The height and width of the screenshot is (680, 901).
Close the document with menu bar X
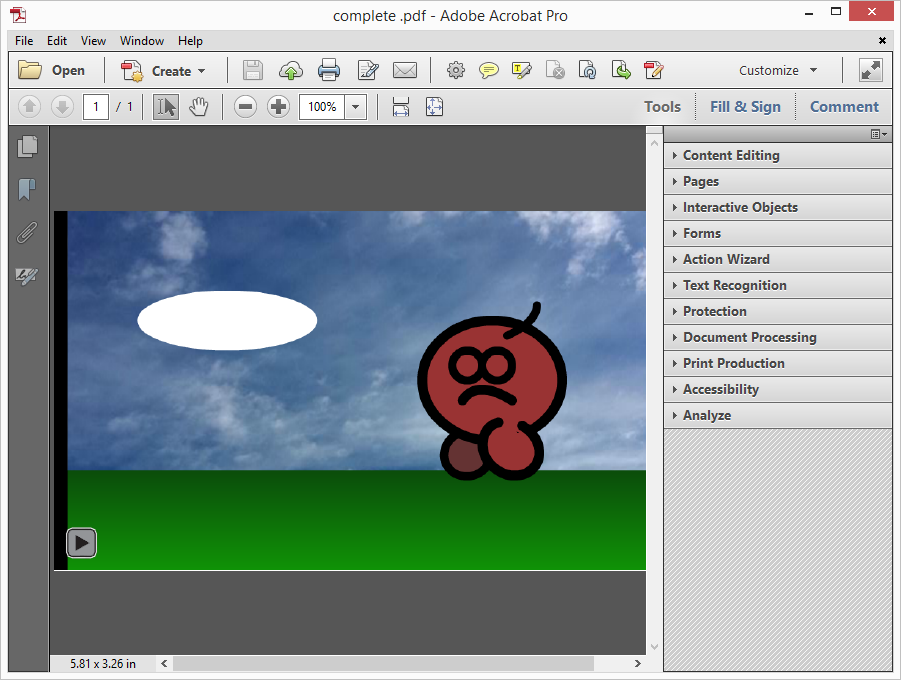coord(882,40)
